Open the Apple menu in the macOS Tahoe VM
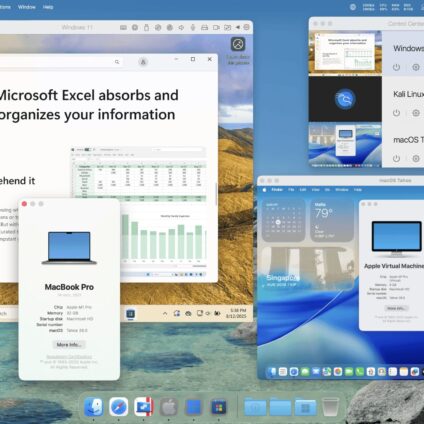 (264, 190)
